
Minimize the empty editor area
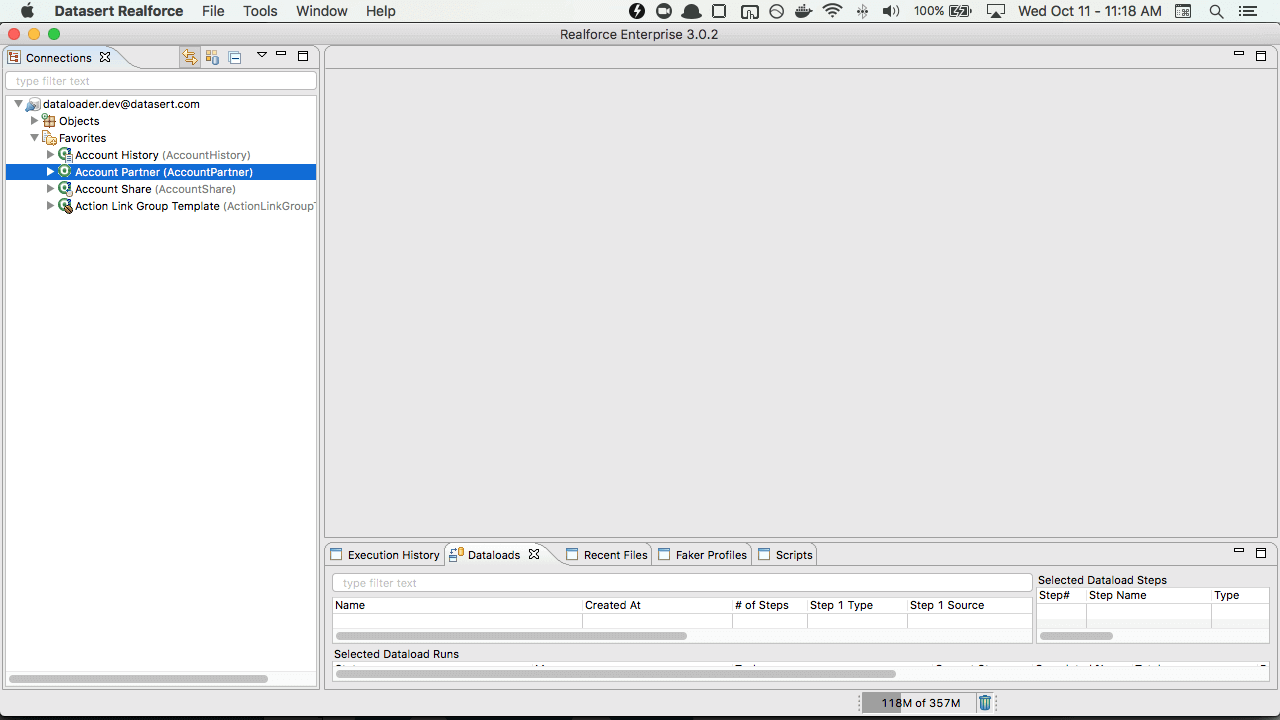click(1239, 54)
